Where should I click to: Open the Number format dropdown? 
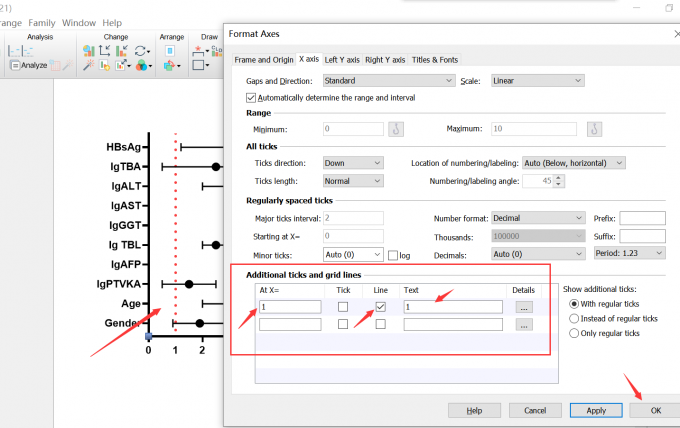536,218
